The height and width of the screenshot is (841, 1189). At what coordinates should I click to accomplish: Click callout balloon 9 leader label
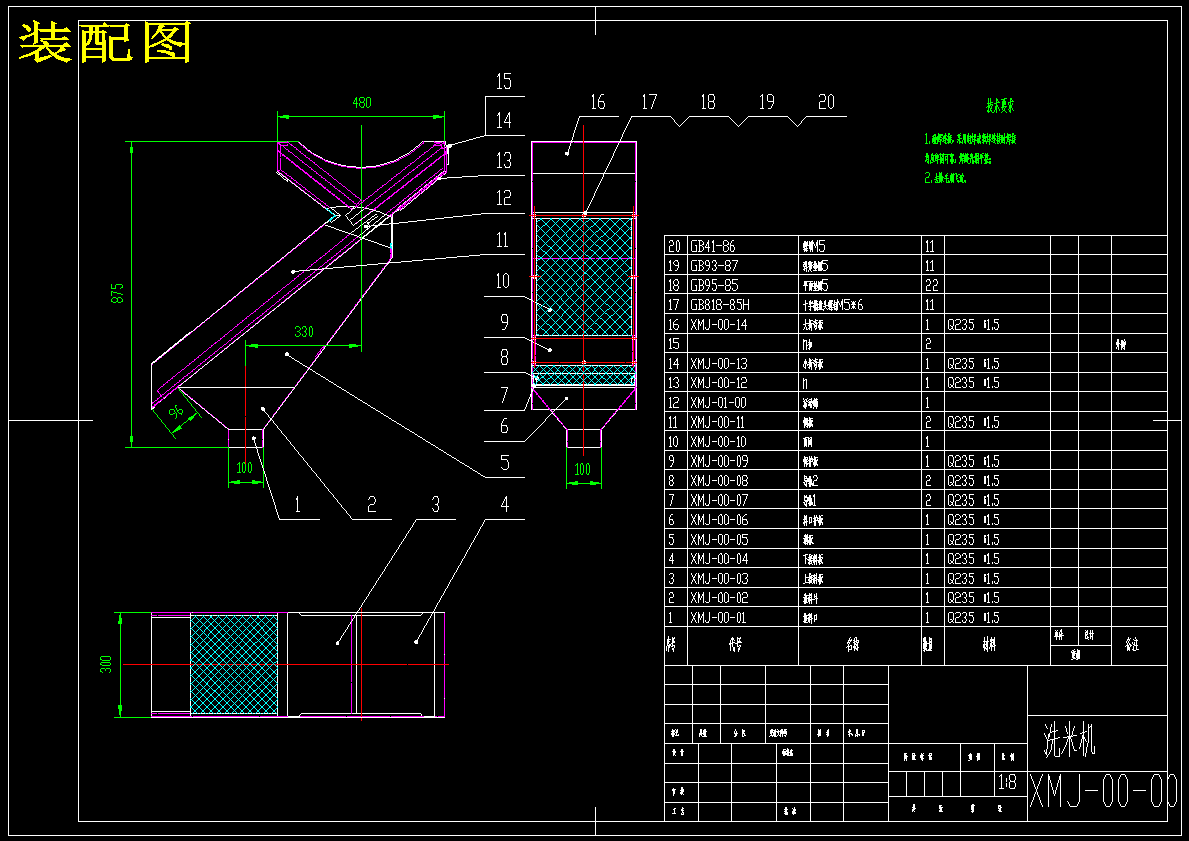tap(504, 322)
